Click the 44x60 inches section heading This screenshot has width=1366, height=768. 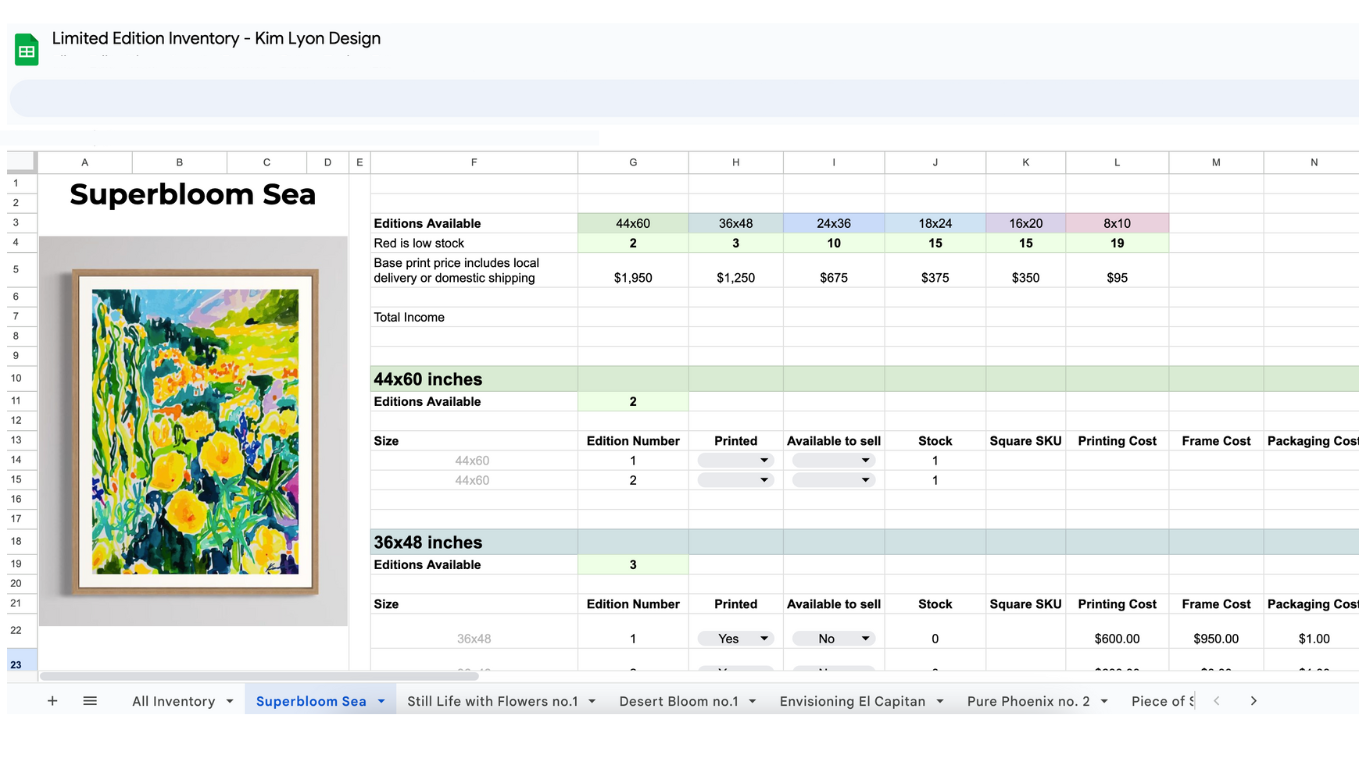pos(474,379)
